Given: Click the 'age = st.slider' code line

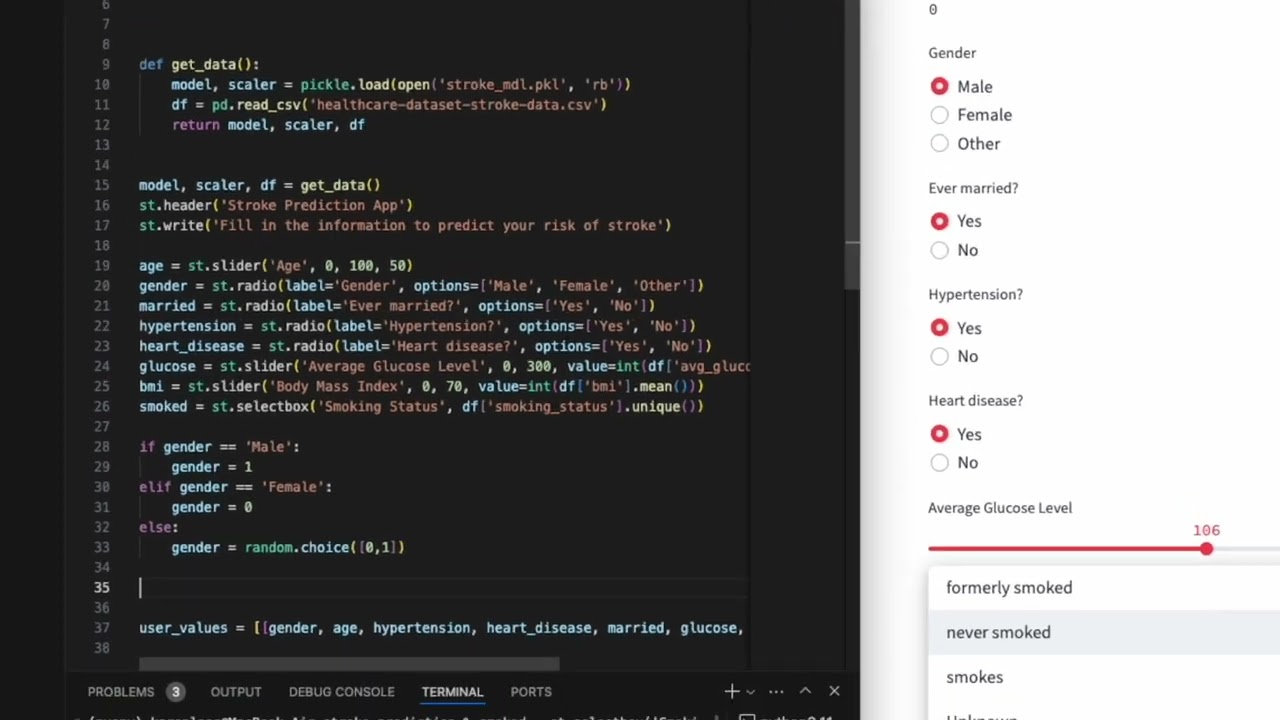Looking at the screenshot, I should 275,266.
